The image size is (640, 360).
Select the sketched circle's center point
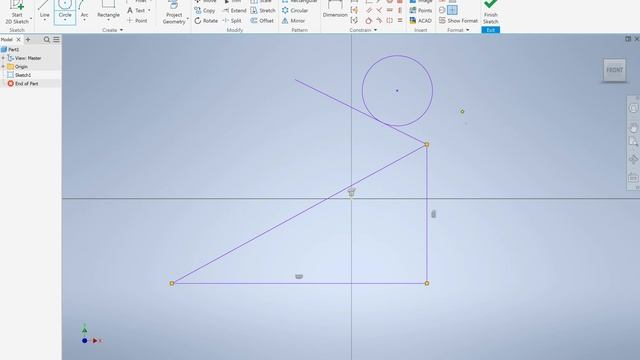coord(397,91)
